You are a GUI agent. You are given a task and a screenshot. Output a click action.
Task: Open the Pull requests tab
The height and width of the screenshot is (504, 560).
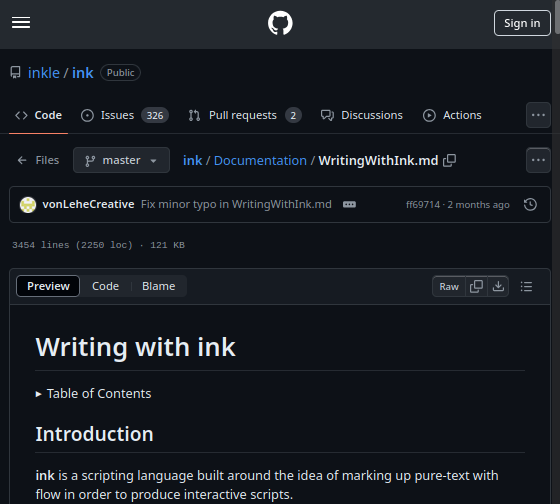(x=245, y=115)
